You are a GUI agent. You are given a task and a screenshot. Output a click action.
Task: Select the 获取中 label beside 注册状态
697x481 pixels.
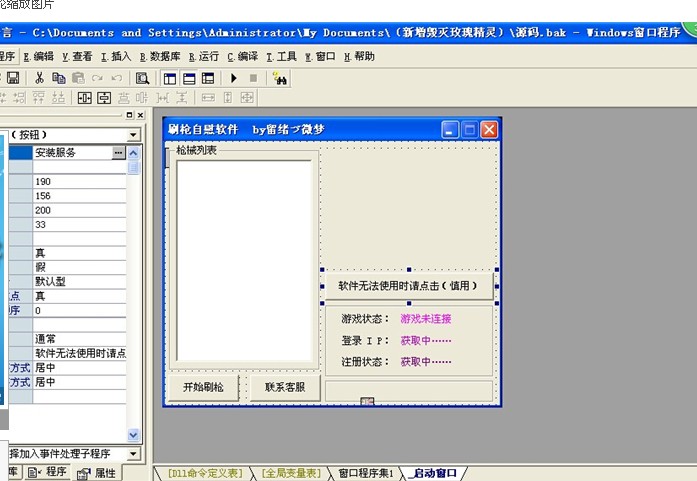tap(426, 362)
